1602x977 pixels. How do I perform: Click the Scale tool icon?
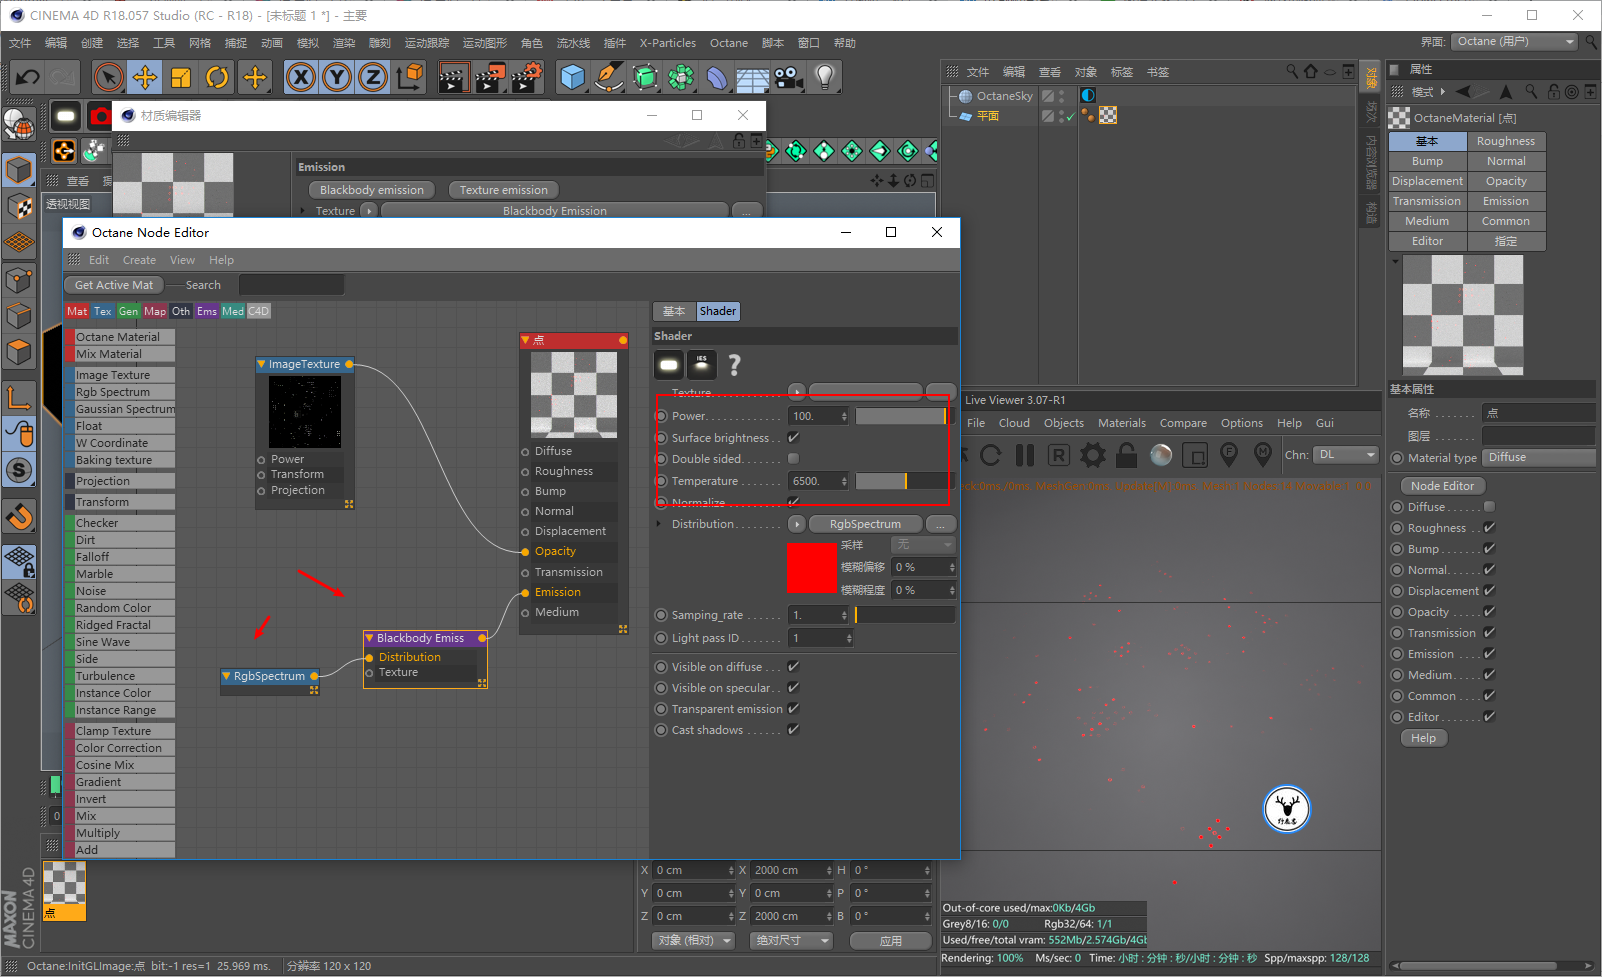click(x=181, y=77)
